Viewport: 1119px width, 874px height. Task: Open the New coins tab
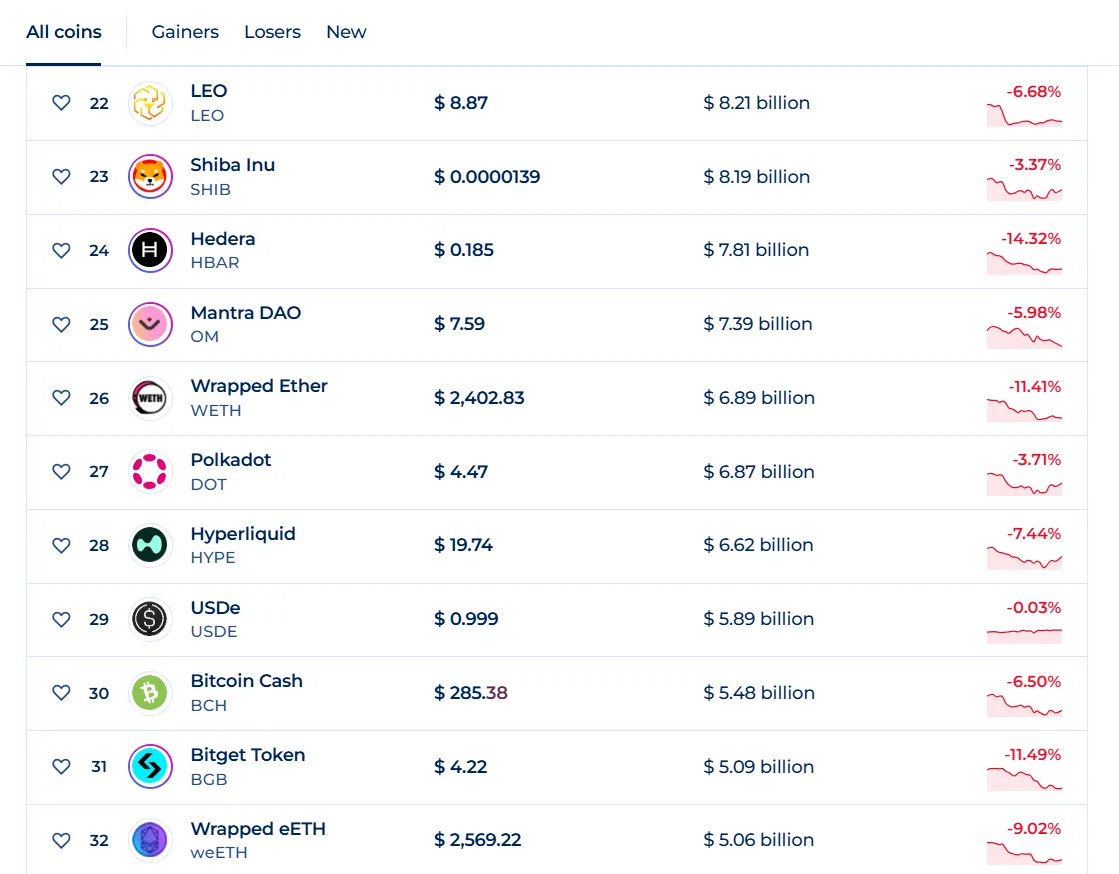point(346,32)
